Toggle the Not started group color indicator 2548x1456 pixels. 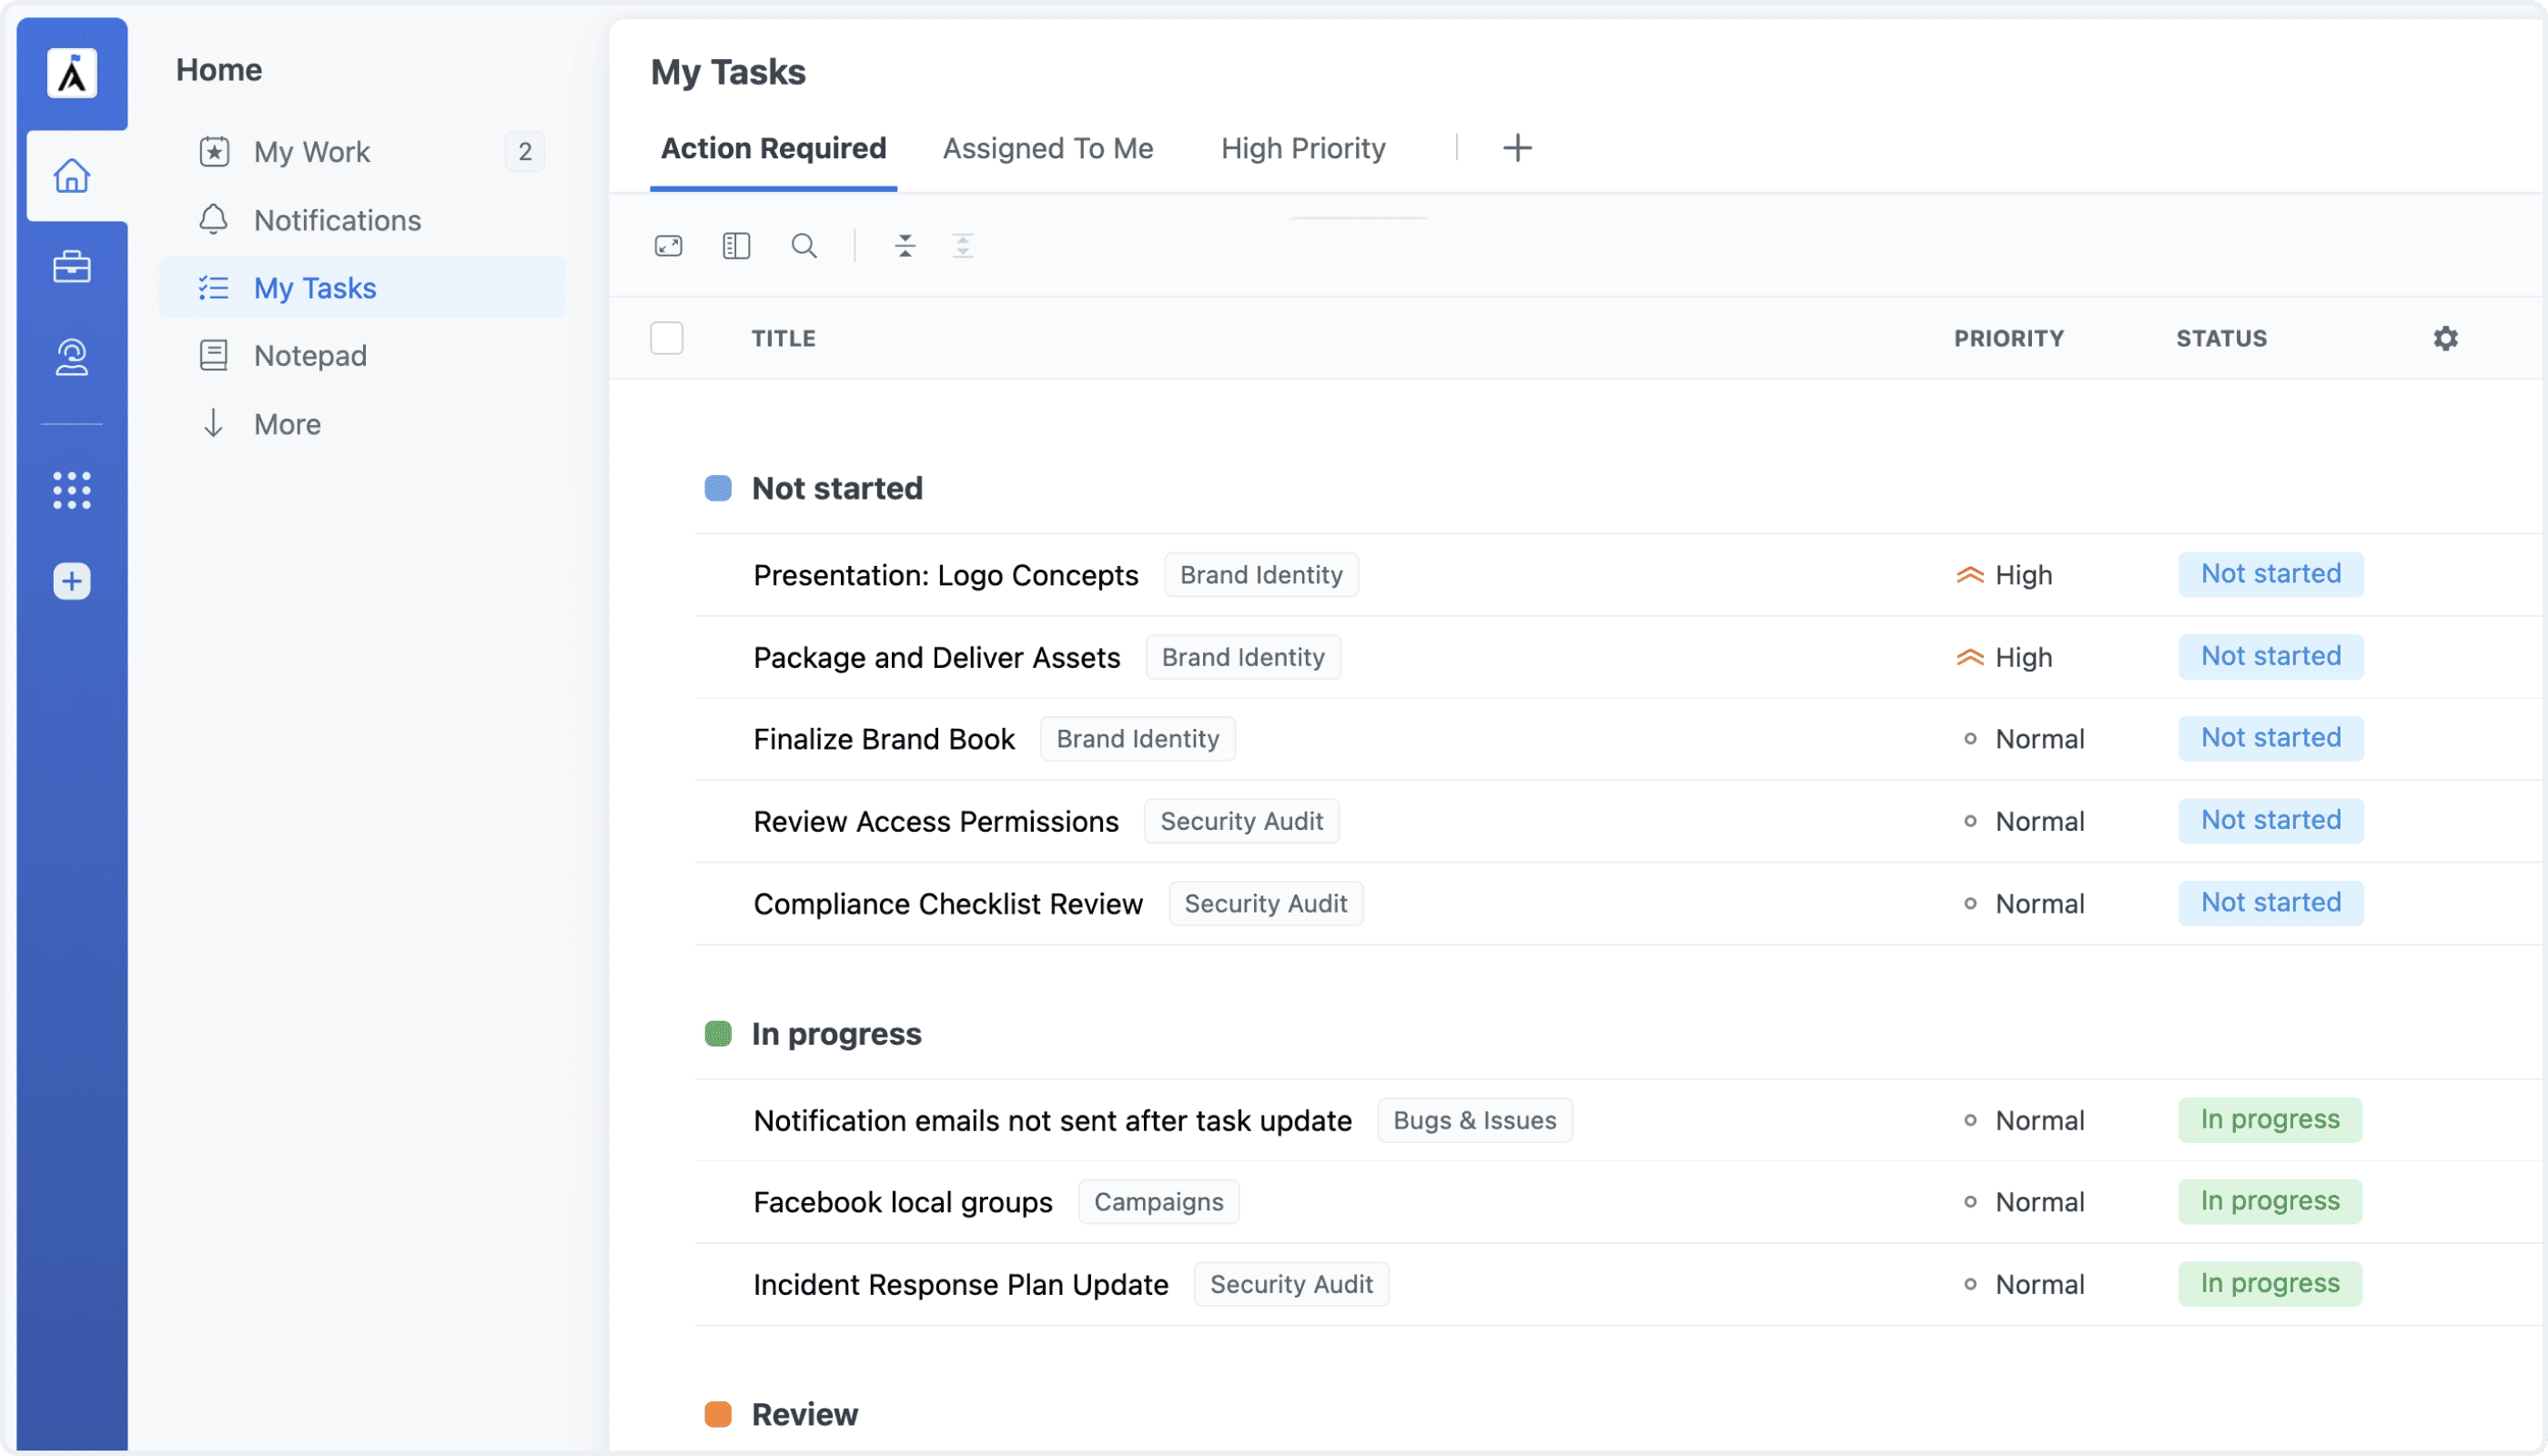tap(718, 488)
